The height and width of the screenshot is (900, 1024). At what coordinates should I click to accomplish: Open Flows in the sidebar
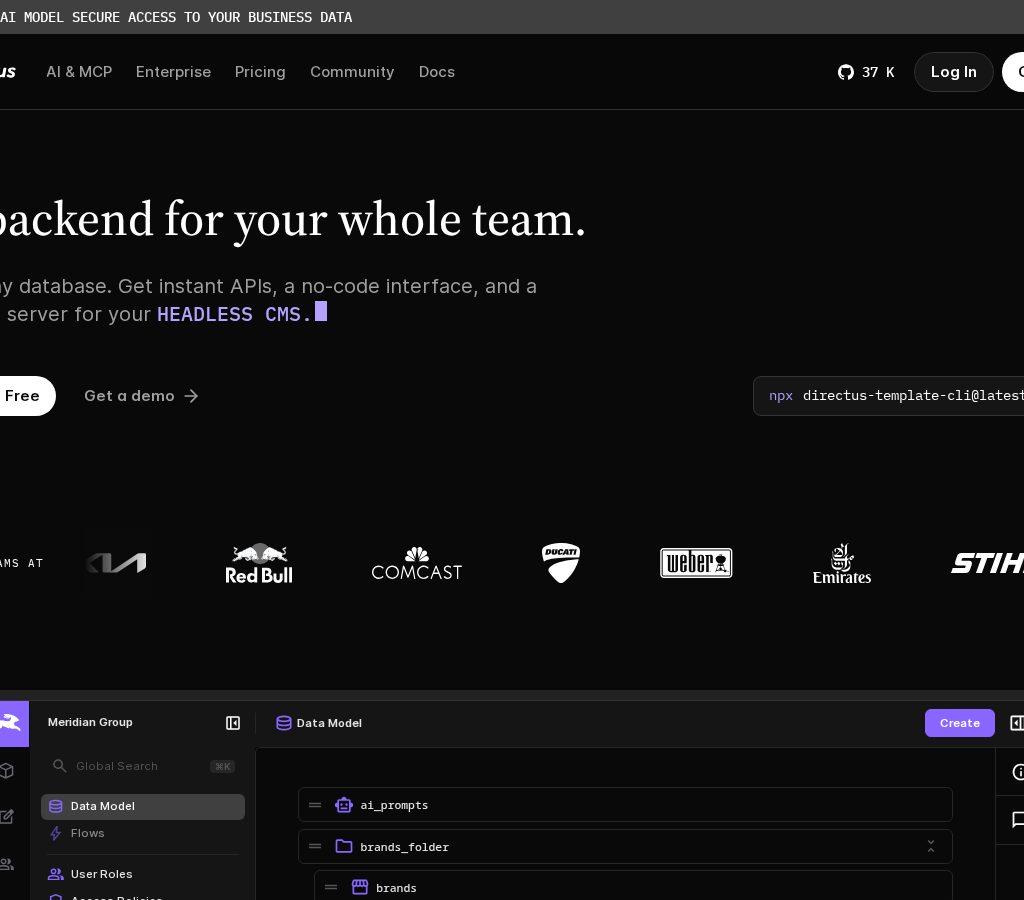click(143, 833)
